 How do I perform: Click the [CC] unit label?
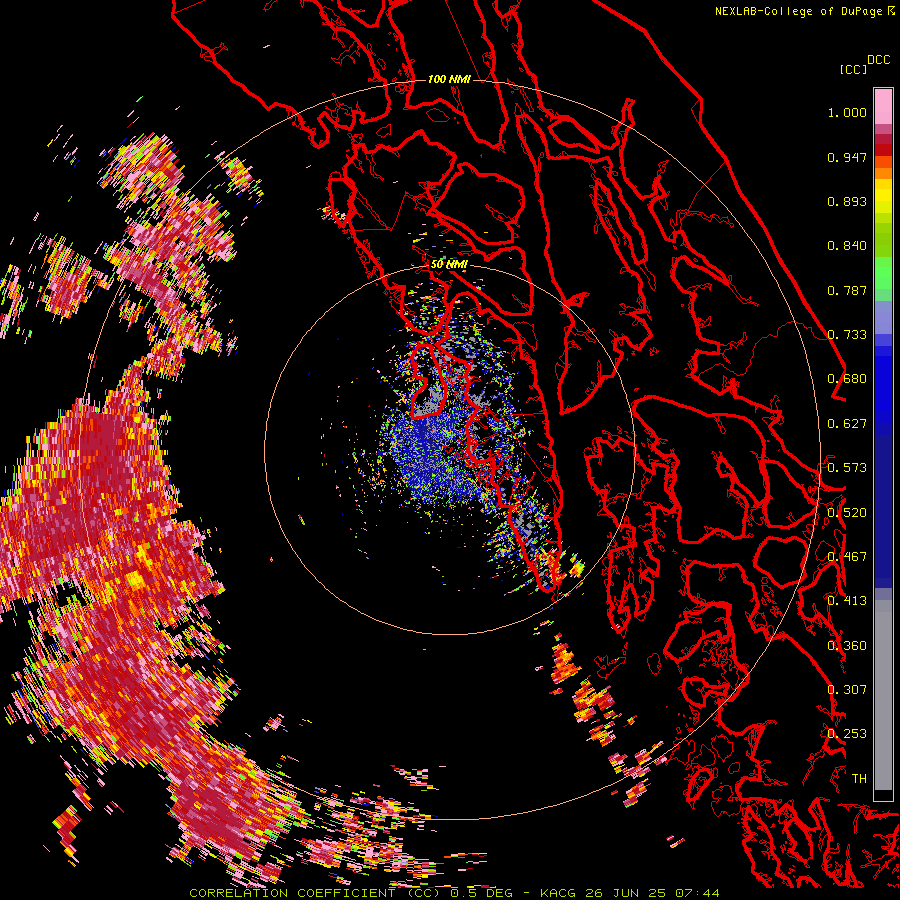click(853, 69)
